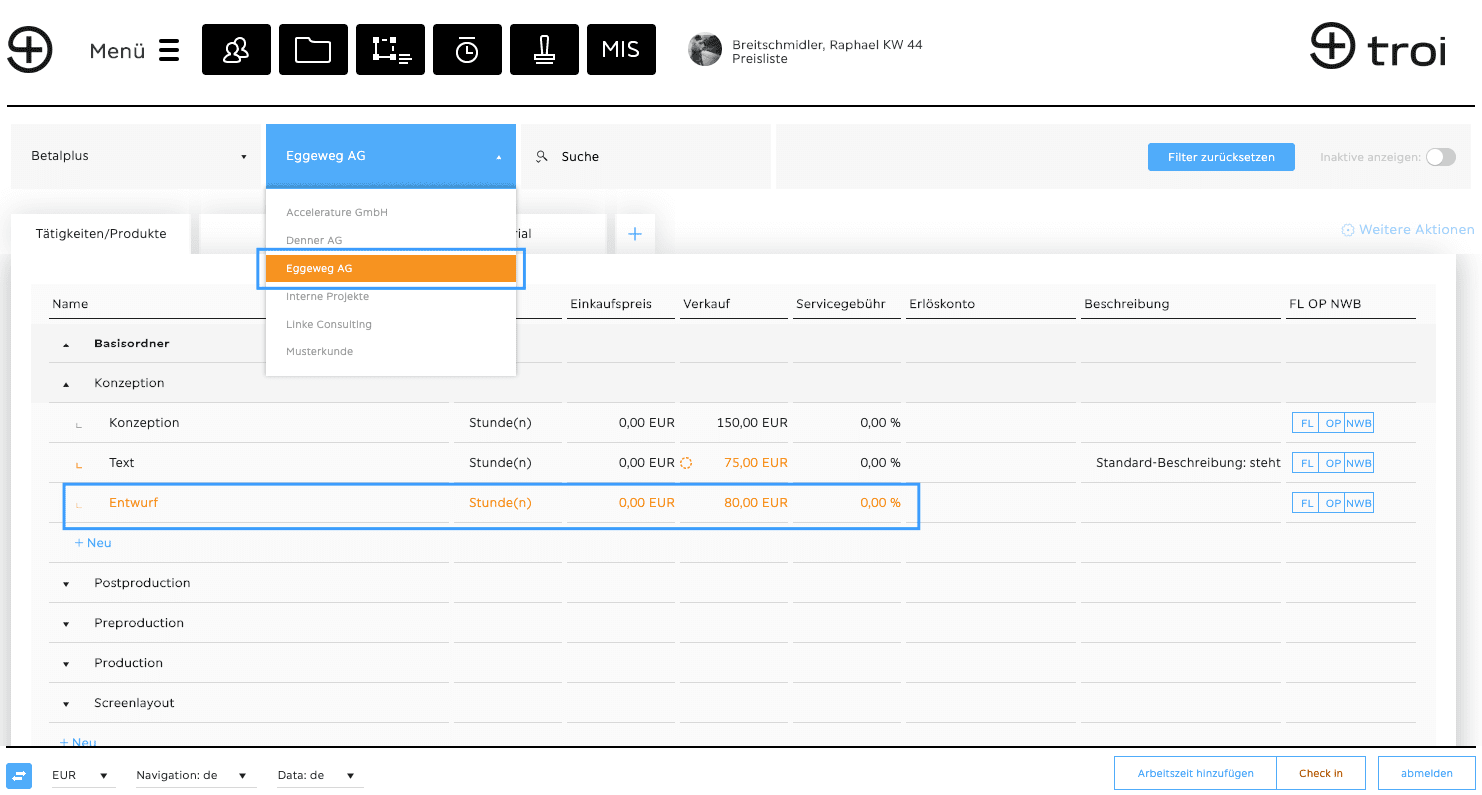Screen dimensions: 1482x795
Task: Click the Suche search field
Action: pyautogui.click(x=645, y=157)
